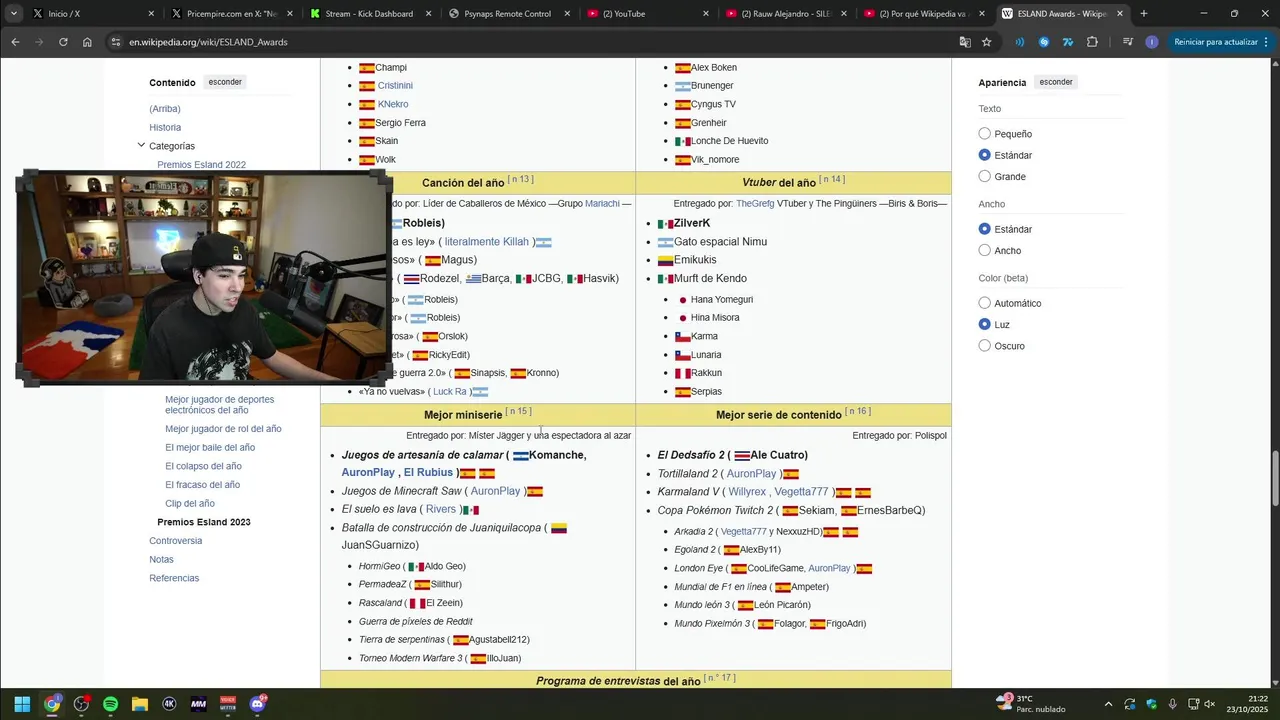Open the Cristinini article link
The height and width of the screenshot is (720, 1280).
[x=395, y=86]
